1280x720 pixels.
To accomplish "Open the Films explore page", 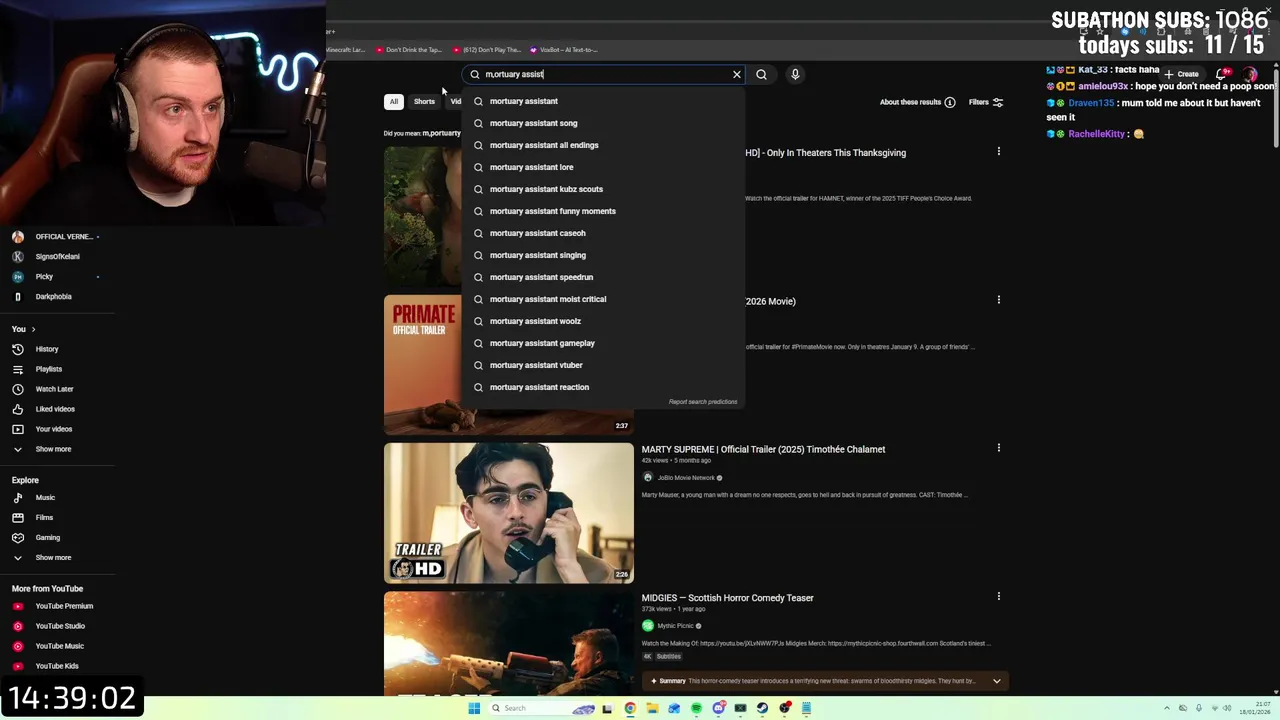I will tap(44, 517).
